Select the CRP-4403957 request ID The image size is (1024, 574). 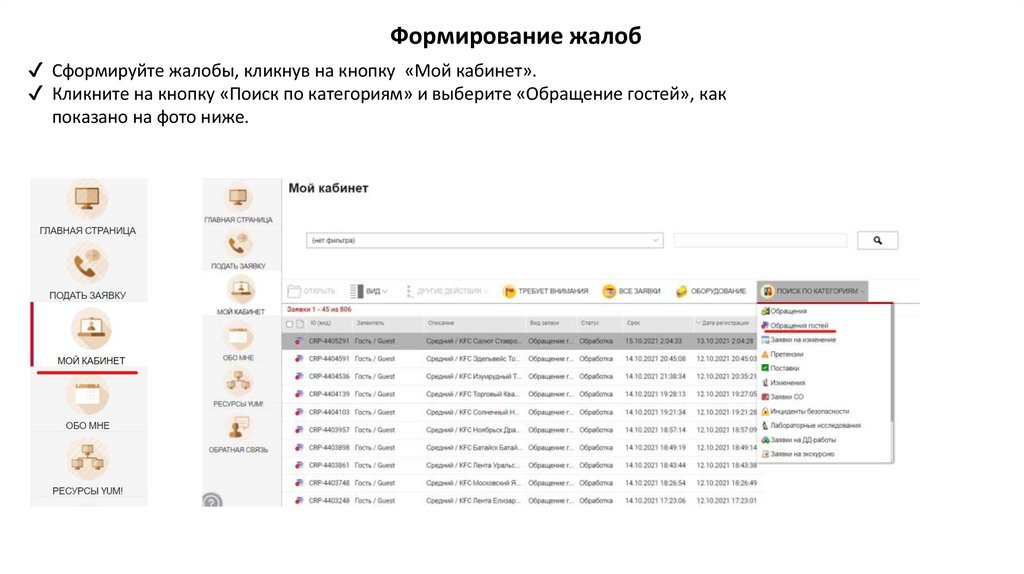[x=329, y=430]
